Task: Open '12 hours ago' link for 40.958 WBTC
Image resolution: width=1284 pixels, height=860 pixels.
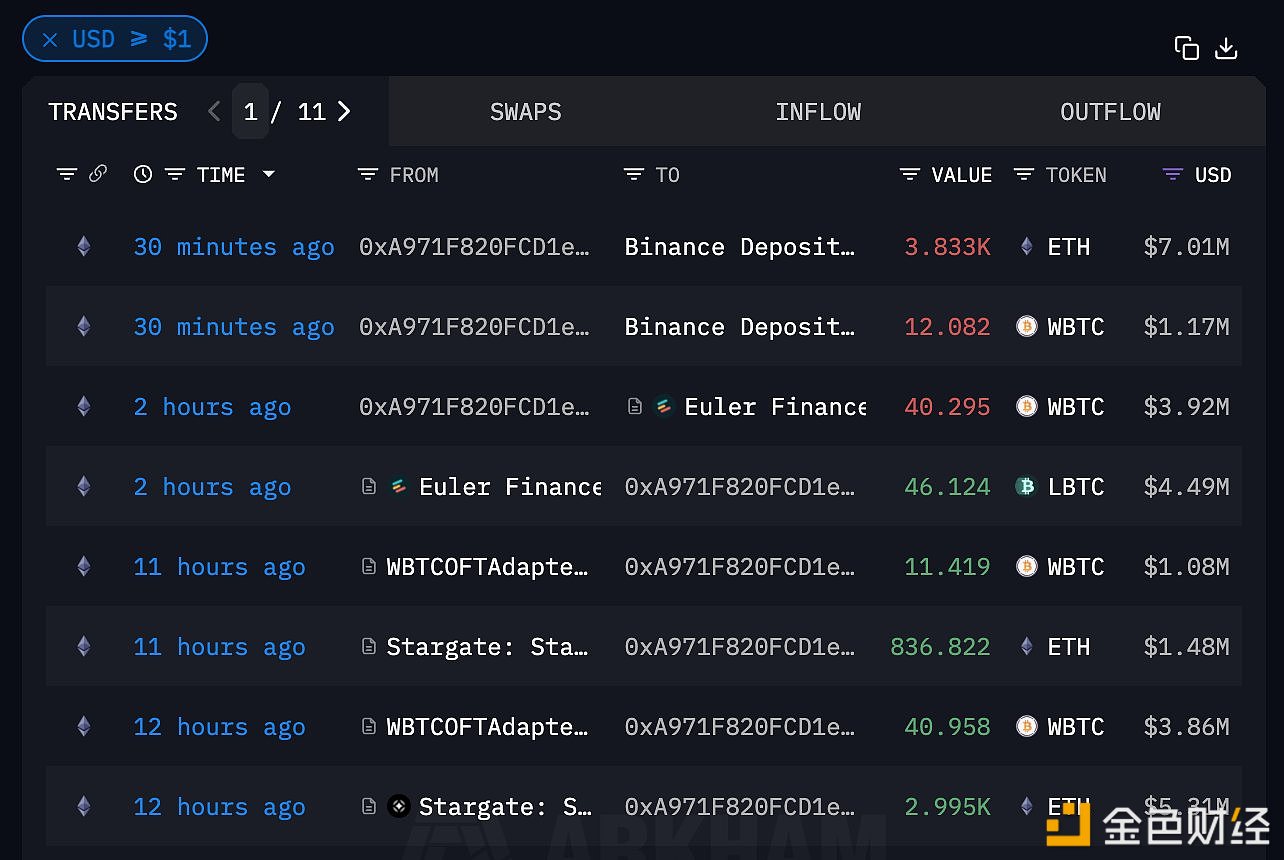Action: tap(219, 727)
